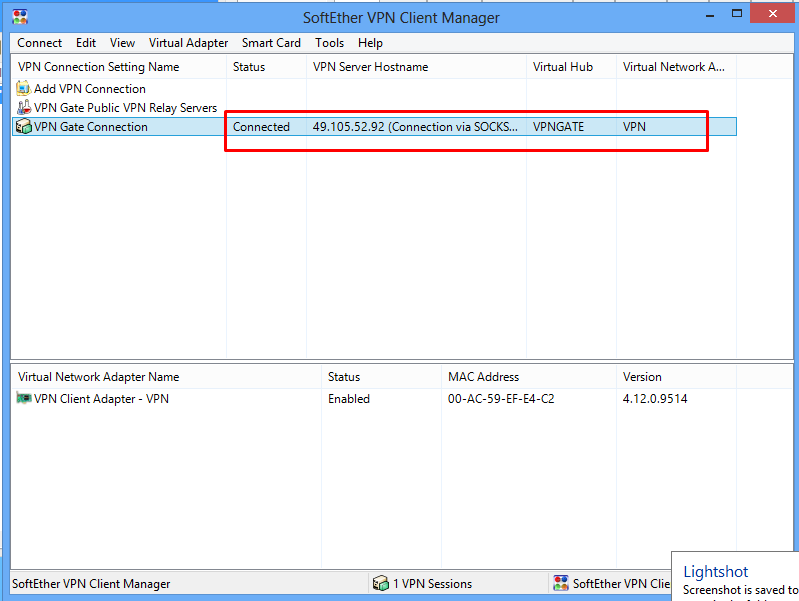Open the Help menu
This screenshot has height=601, width=799.
tap(370, 43)
